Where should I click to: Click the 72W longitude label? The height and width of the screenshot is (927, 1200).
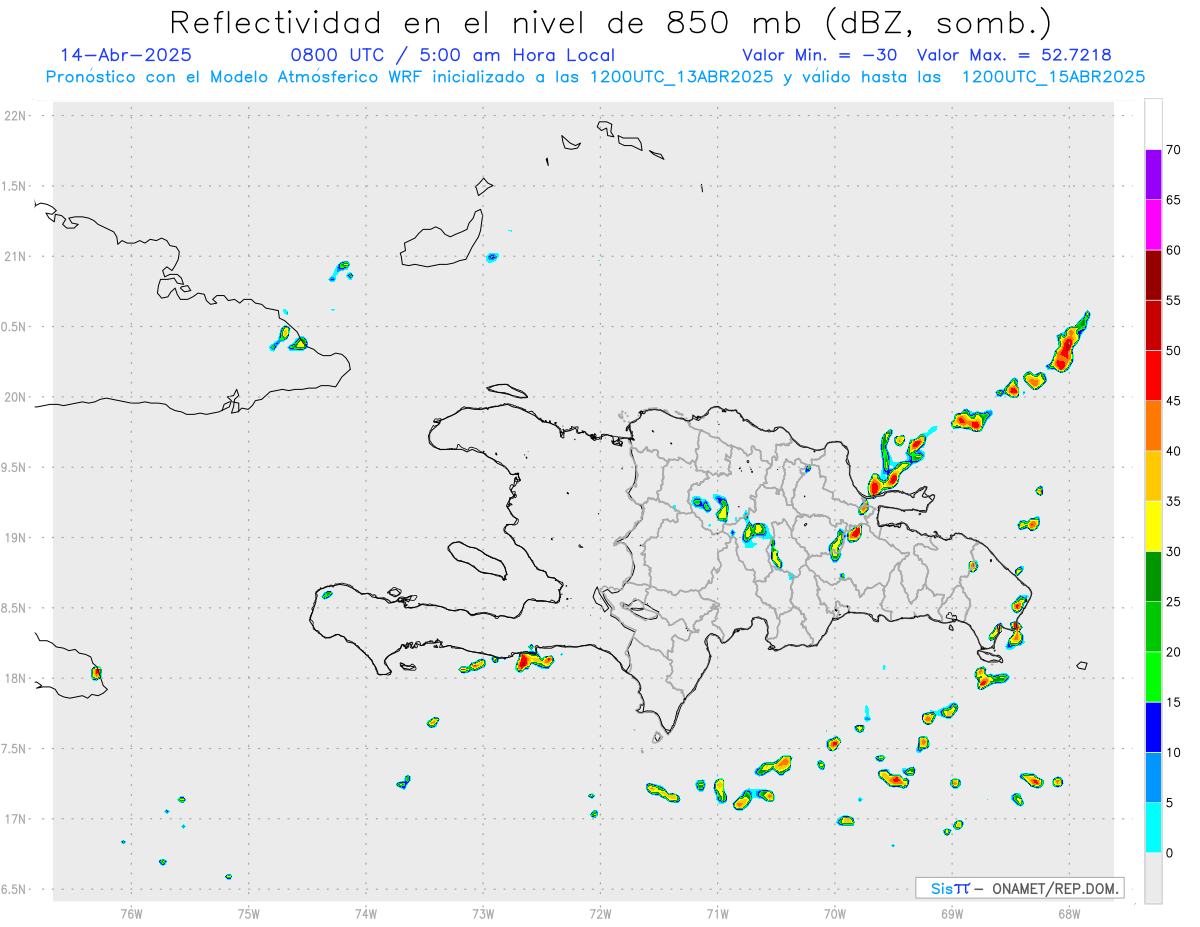[x=600, y=913]
